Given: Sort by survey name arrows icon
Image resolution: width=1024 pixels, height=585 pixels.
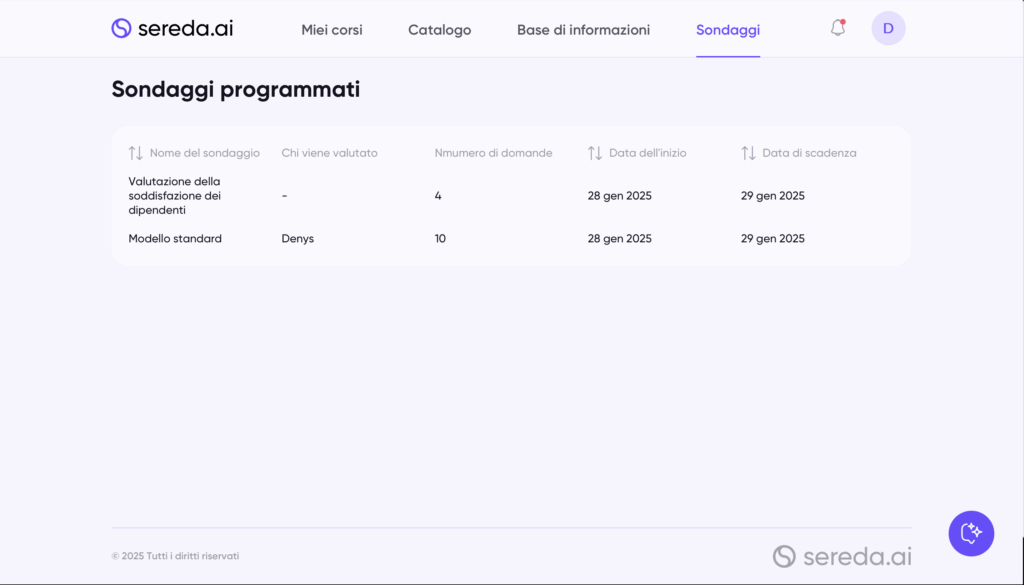Looking at the screenshot, I should (x=136, y=153).
